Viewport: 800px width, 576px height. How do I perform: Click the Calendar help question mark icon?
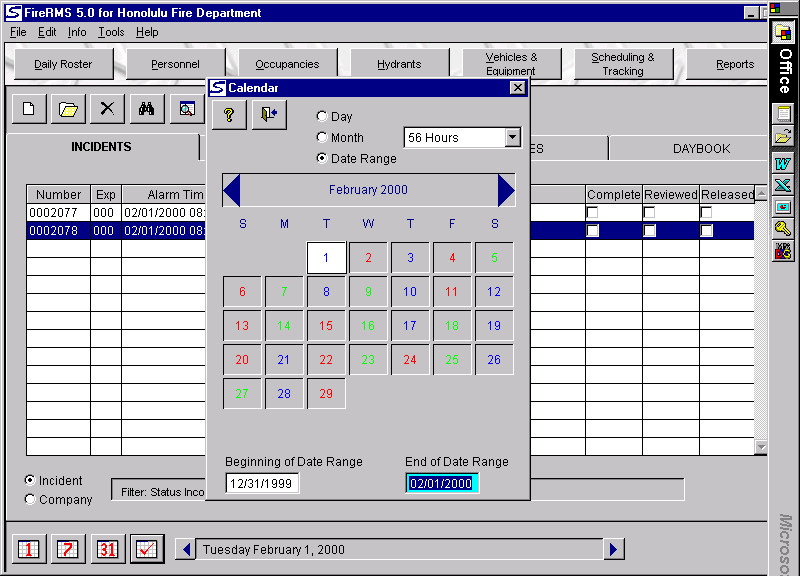tap(228, 115)
